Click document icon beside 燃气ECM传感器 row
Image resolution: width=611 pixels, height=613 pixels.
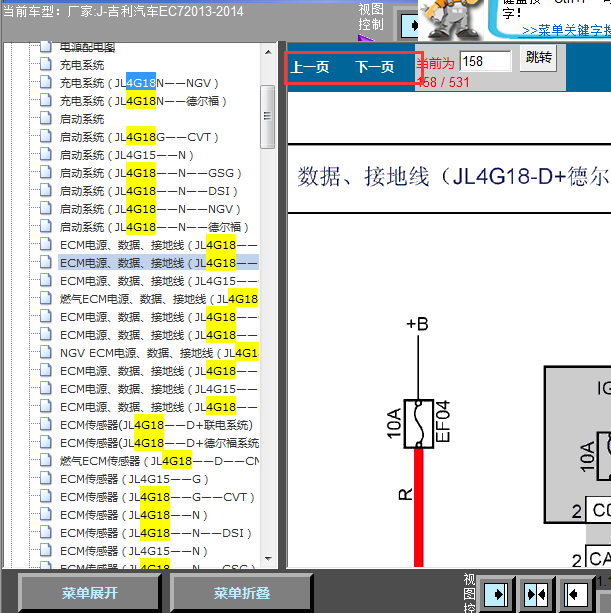pos(46,460)
